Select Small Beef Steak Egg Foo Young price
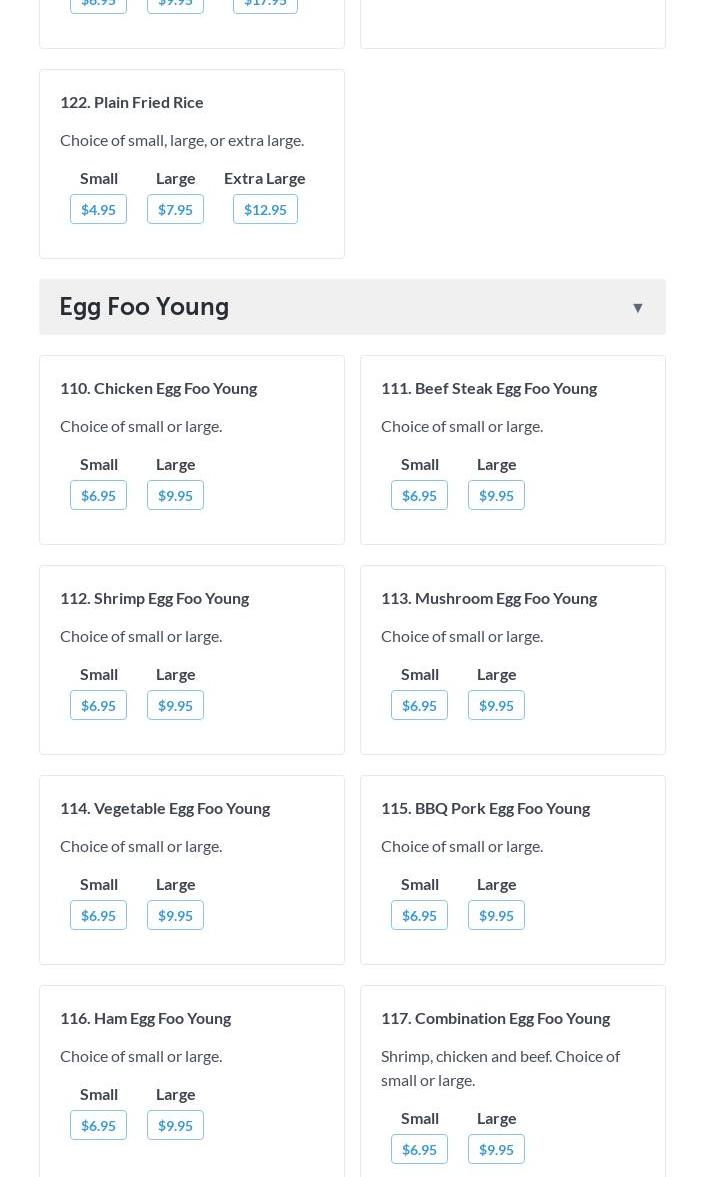Image resolution: width=705 pixels, height=1177 pixels. pos(419,495)
